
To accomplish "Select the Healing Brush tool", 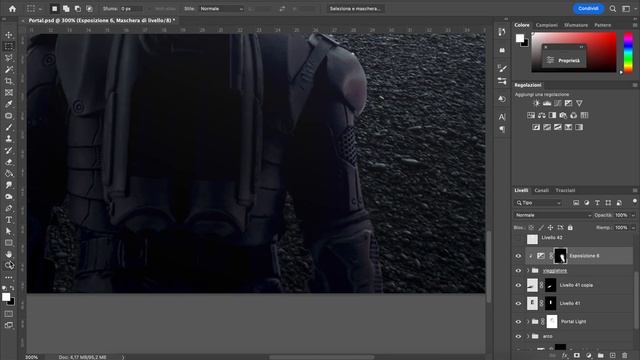I will tap(9, 116).
